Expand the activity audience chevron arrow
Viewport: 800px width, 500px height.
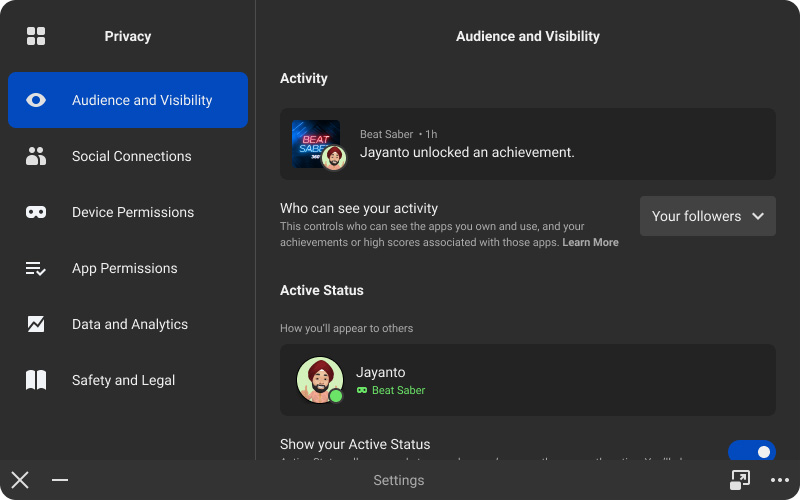[758, 216]
